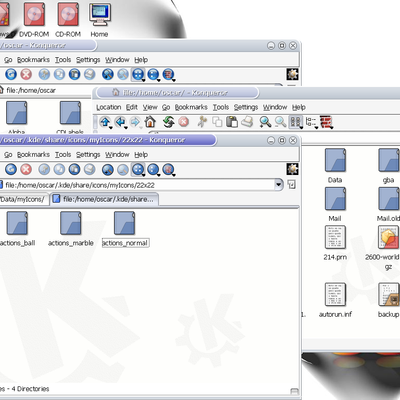Viewport: 400px width, 400px height.
Task: Print from the 22x22 Konqueror toolbar
Action: pyautogui.click(x=89, y=169)
